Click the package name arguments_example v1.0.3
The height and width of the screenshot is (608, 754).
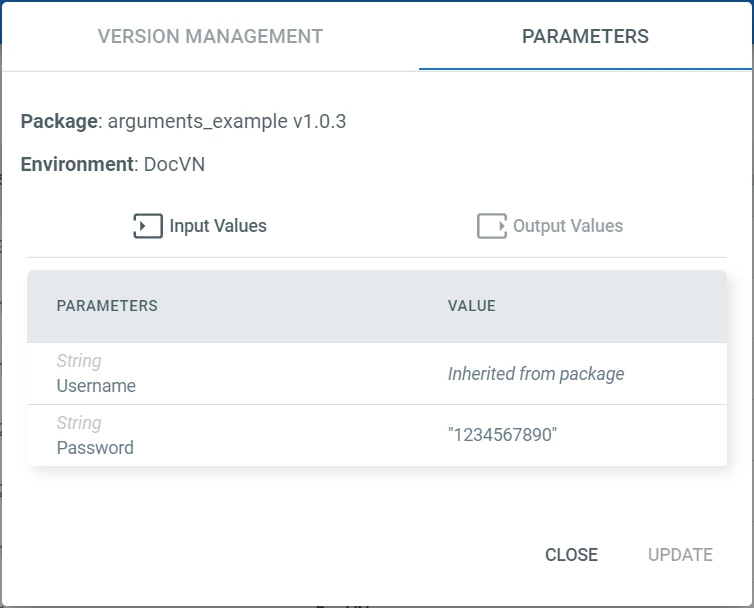coord(226,121)
